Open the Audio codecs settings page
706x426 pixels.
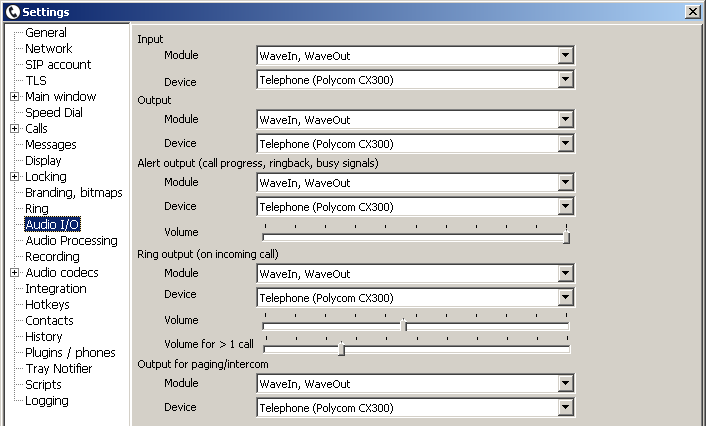62,272
